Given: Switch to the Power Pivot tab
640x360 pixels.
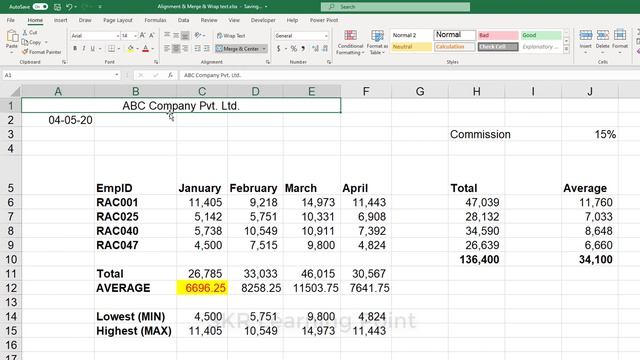Looking at the screenshot, I should click(x=324, y=20).
